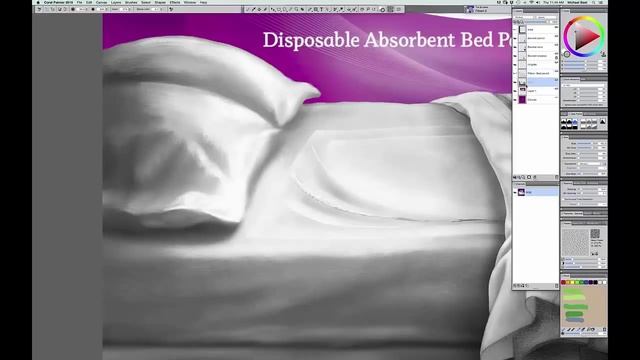Select the Canvas layer row
The height and width of the screenshot is (360, 640).
536,100
